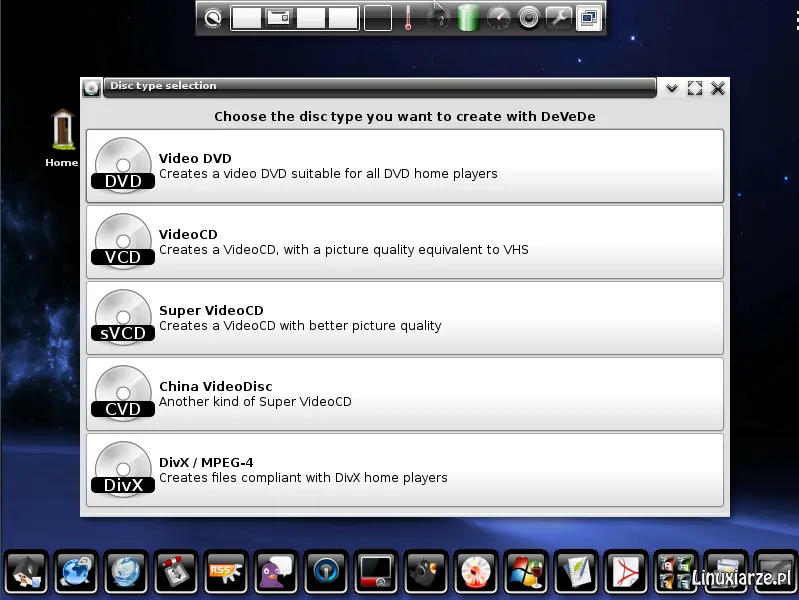Switch to the second virtual desktop
799x600 pixels.
[278, 18]
